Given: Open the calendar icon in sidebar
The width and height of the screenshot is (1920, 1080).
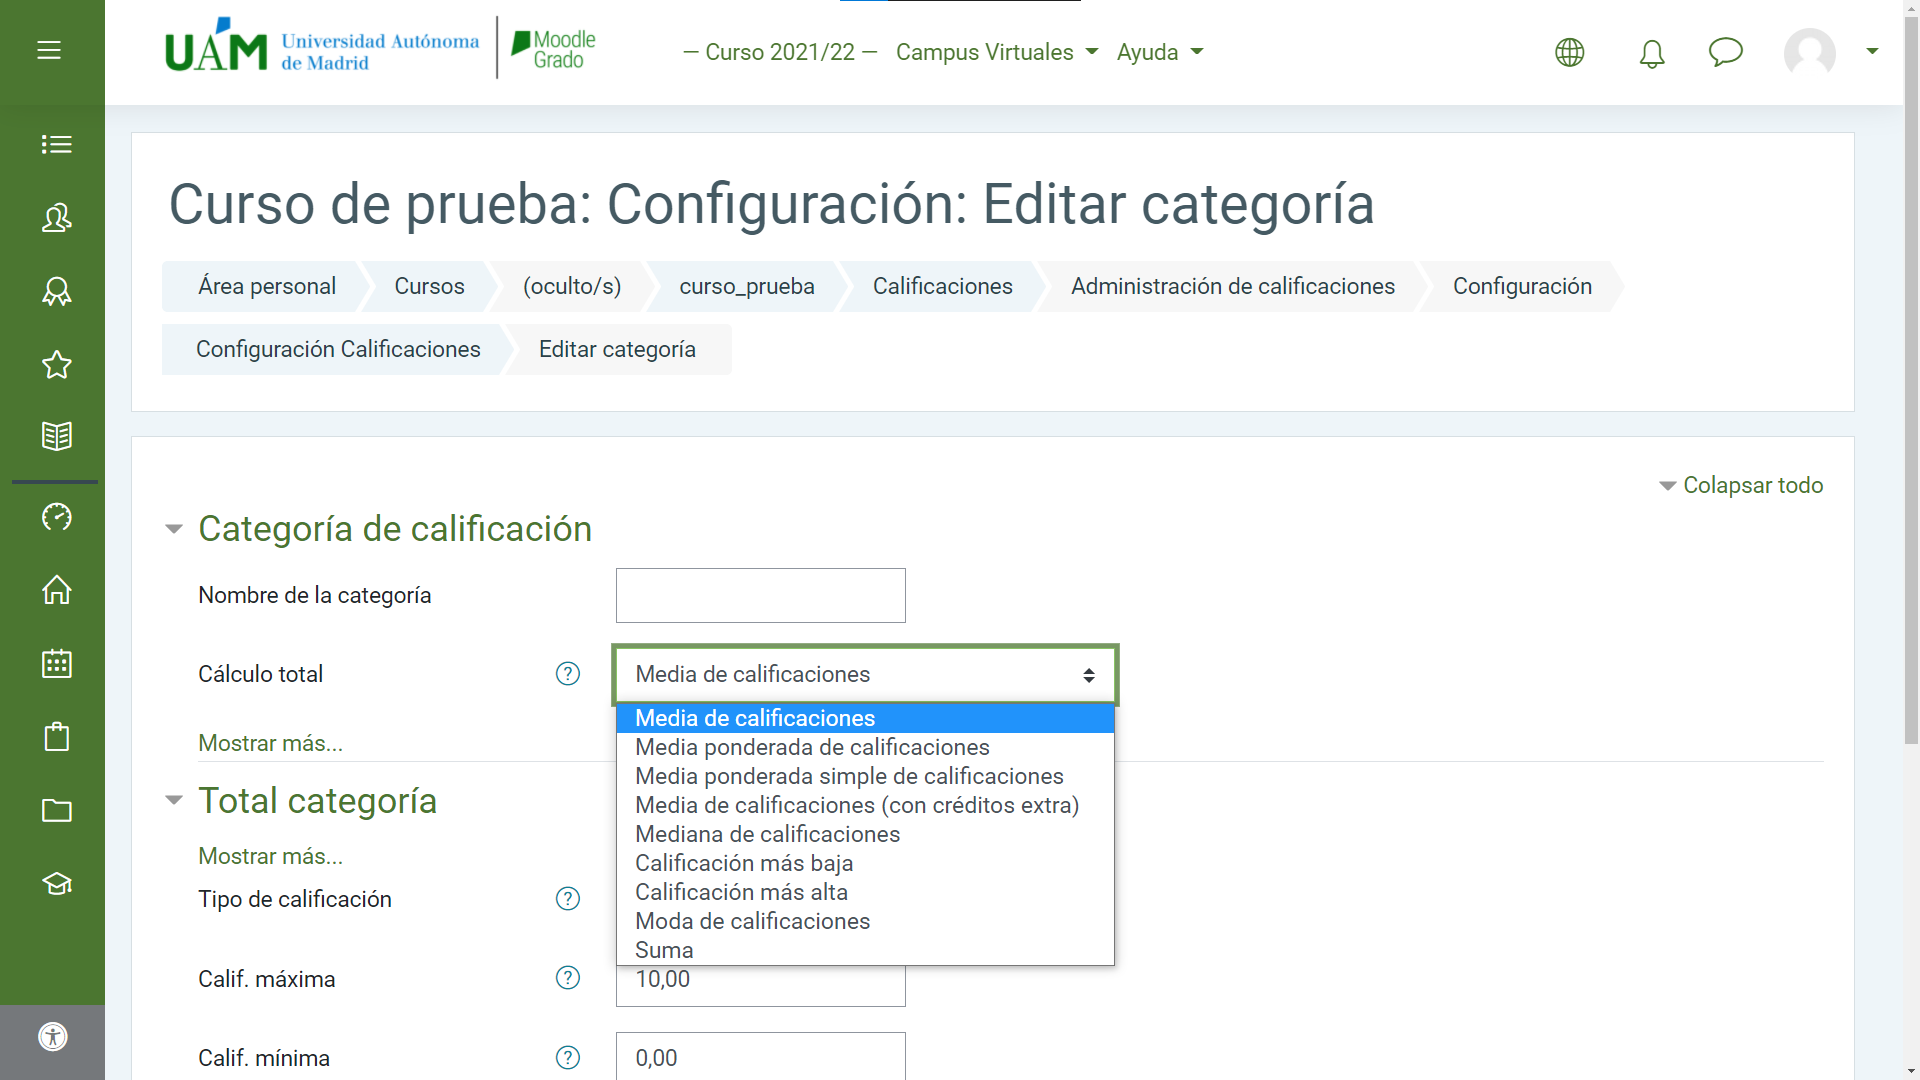Looking at the screenshot, I should tap(56, 663).
